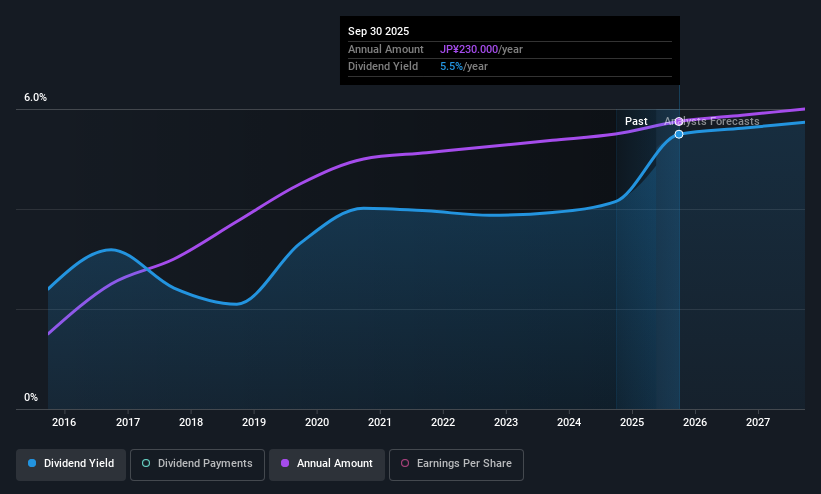This screenshot has width=821, height=494.
Task: Click the 2027 x-axis label
Action: coord(758,422)
